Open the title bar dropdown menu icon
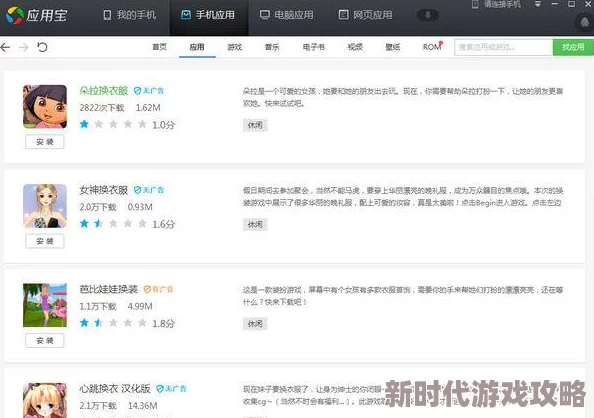Screen dimensions: 594x418 tap(538, 4)
